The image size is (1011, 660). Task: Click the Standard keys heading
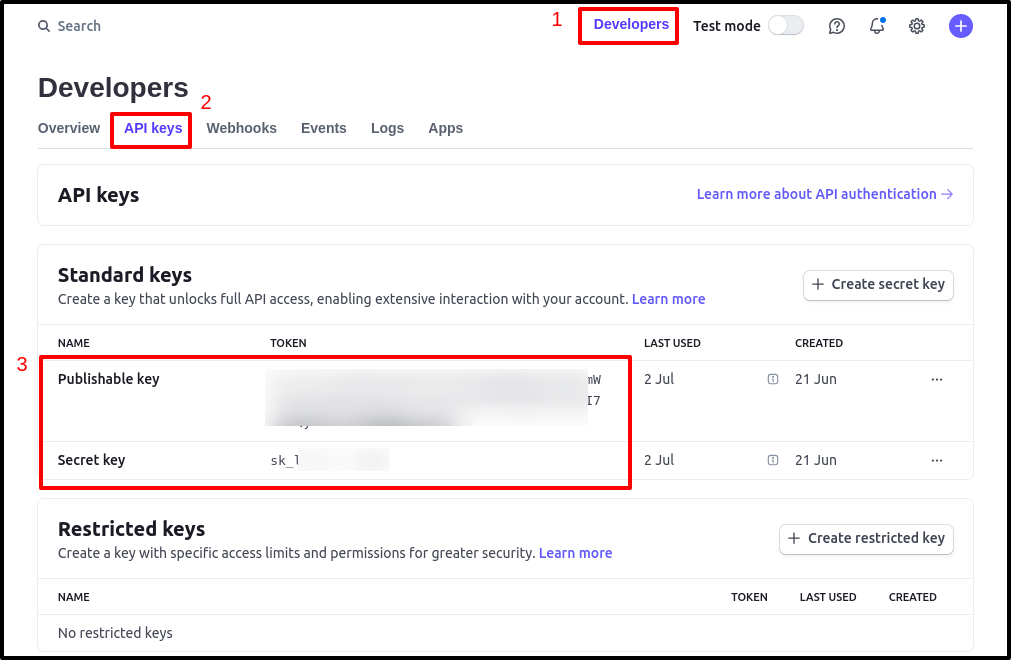pos(125,275)
